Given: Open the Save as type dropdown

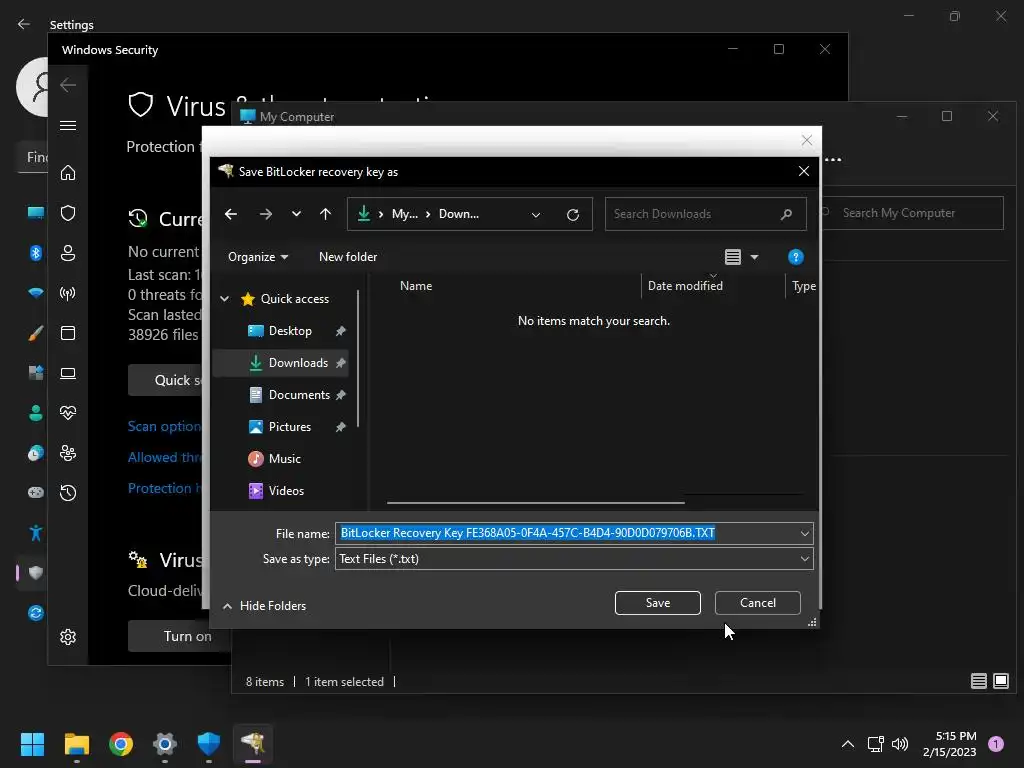Looking at the screenshot, I should point(574,558).
